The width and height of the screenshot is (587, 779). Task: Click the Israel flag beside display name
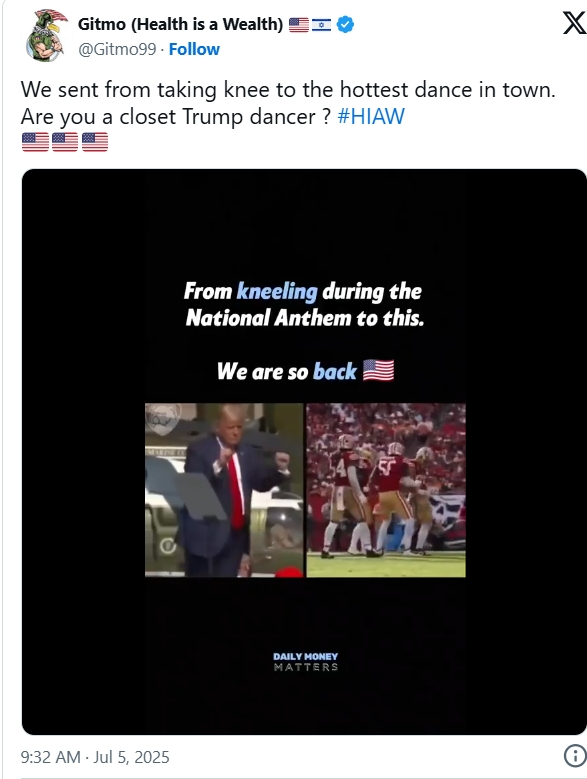[x=321, y=24]
